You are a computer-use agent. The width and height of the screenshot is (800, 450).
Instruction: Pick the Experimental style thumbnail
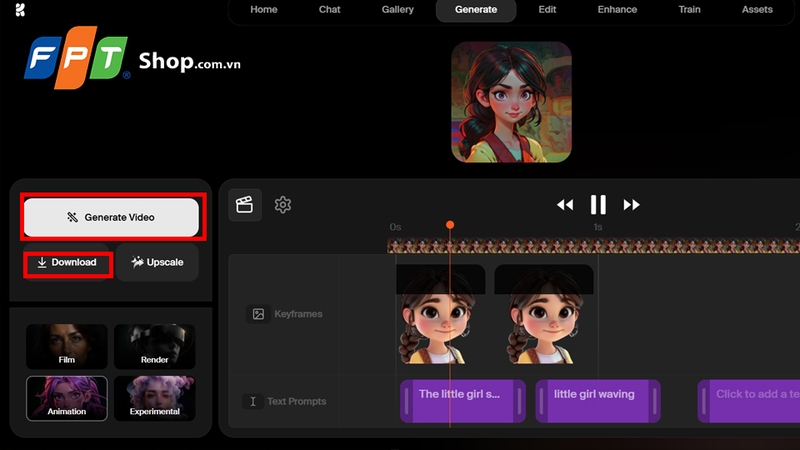[x=155, y=398]
